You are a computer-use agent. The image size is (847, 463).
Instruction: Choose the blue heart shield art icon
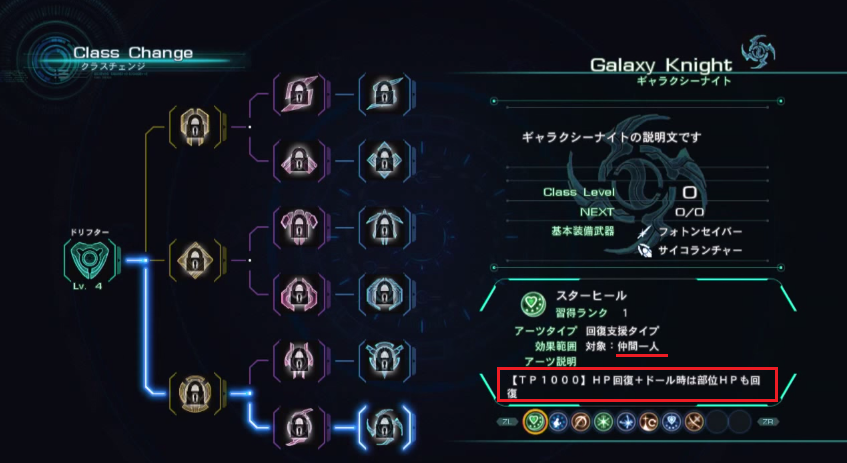tap(671, 421)
